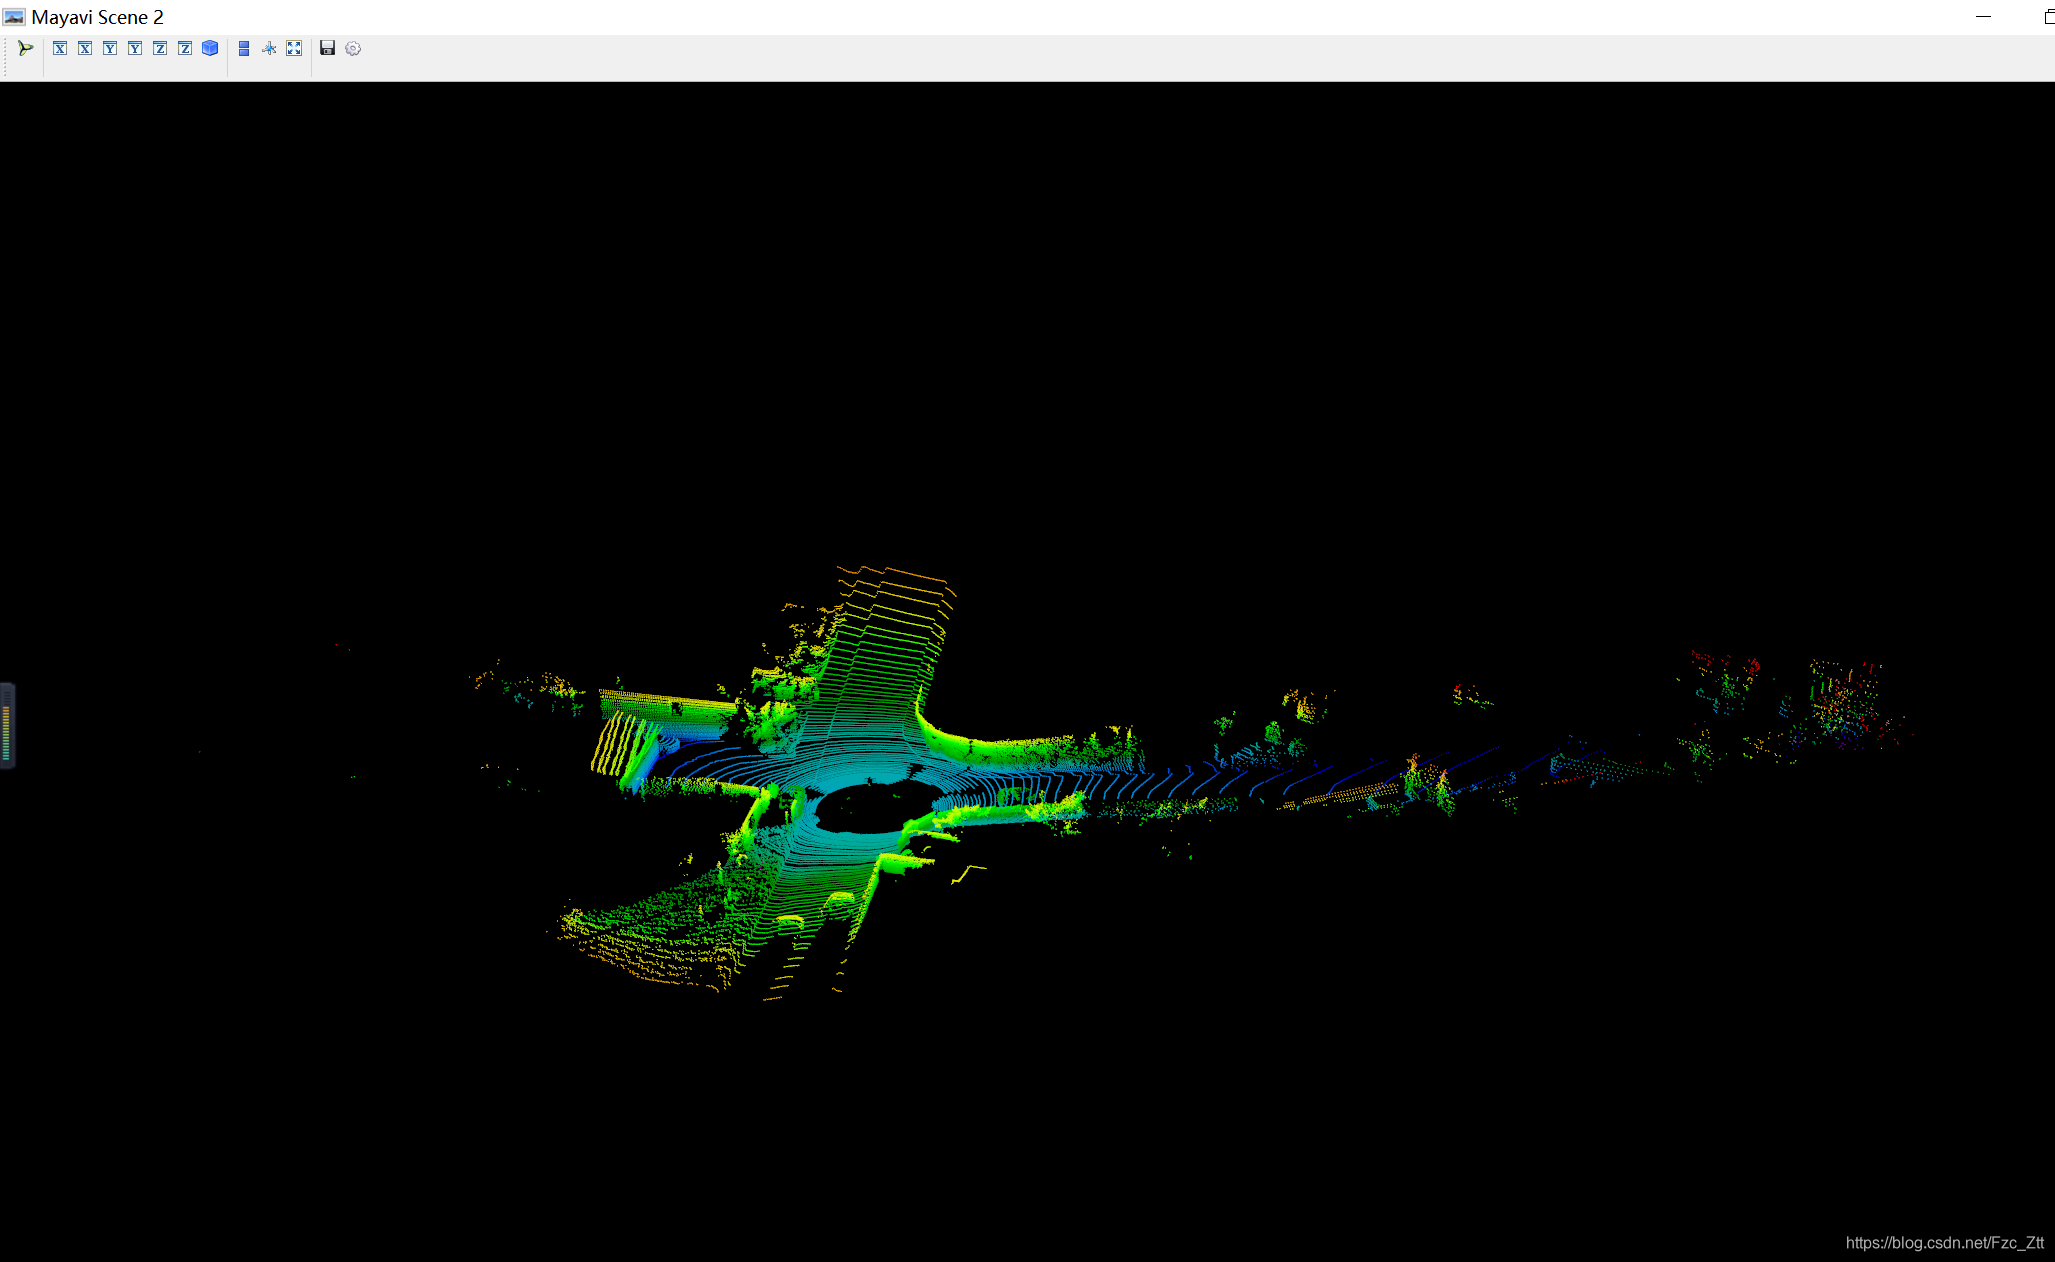Click the empty circle at point cloud center
Screen dimensions: 2055x1262
(x=872, y=807)
